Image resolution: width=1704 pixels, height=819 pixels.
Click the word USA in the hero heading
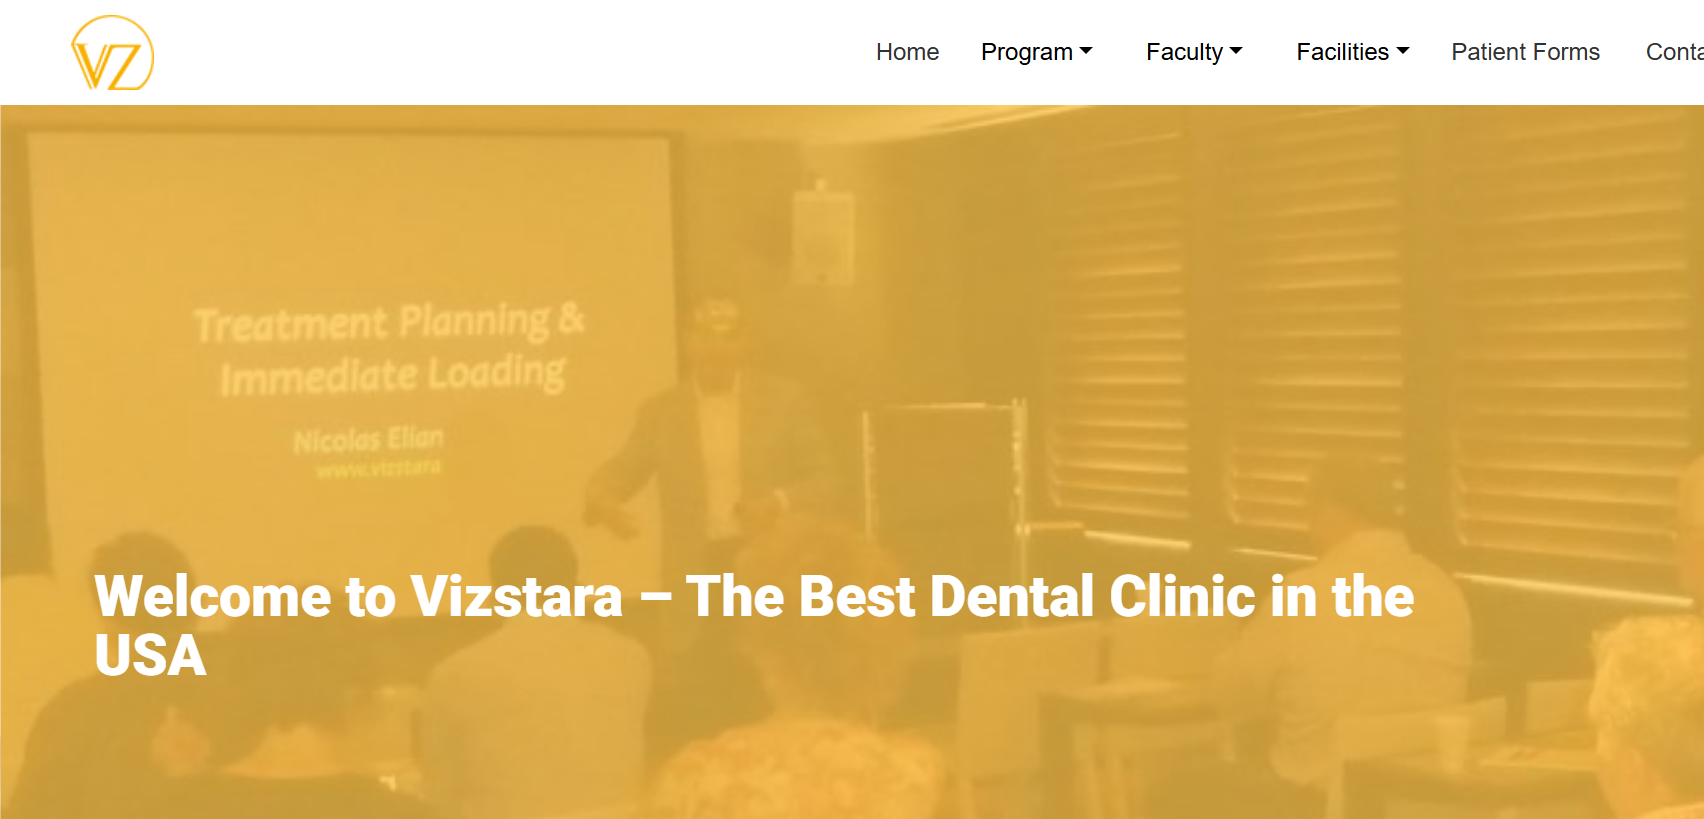(150, 656)
